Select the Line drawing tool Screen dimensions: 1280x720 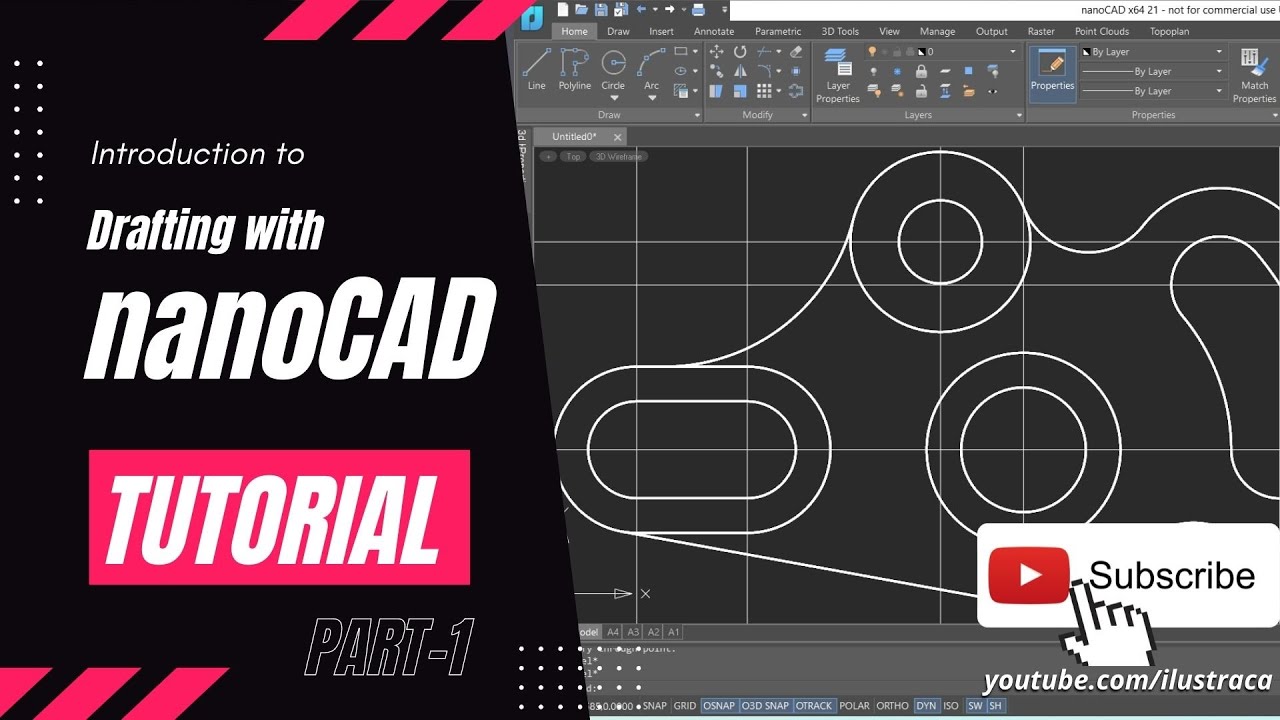pos(537,70)
